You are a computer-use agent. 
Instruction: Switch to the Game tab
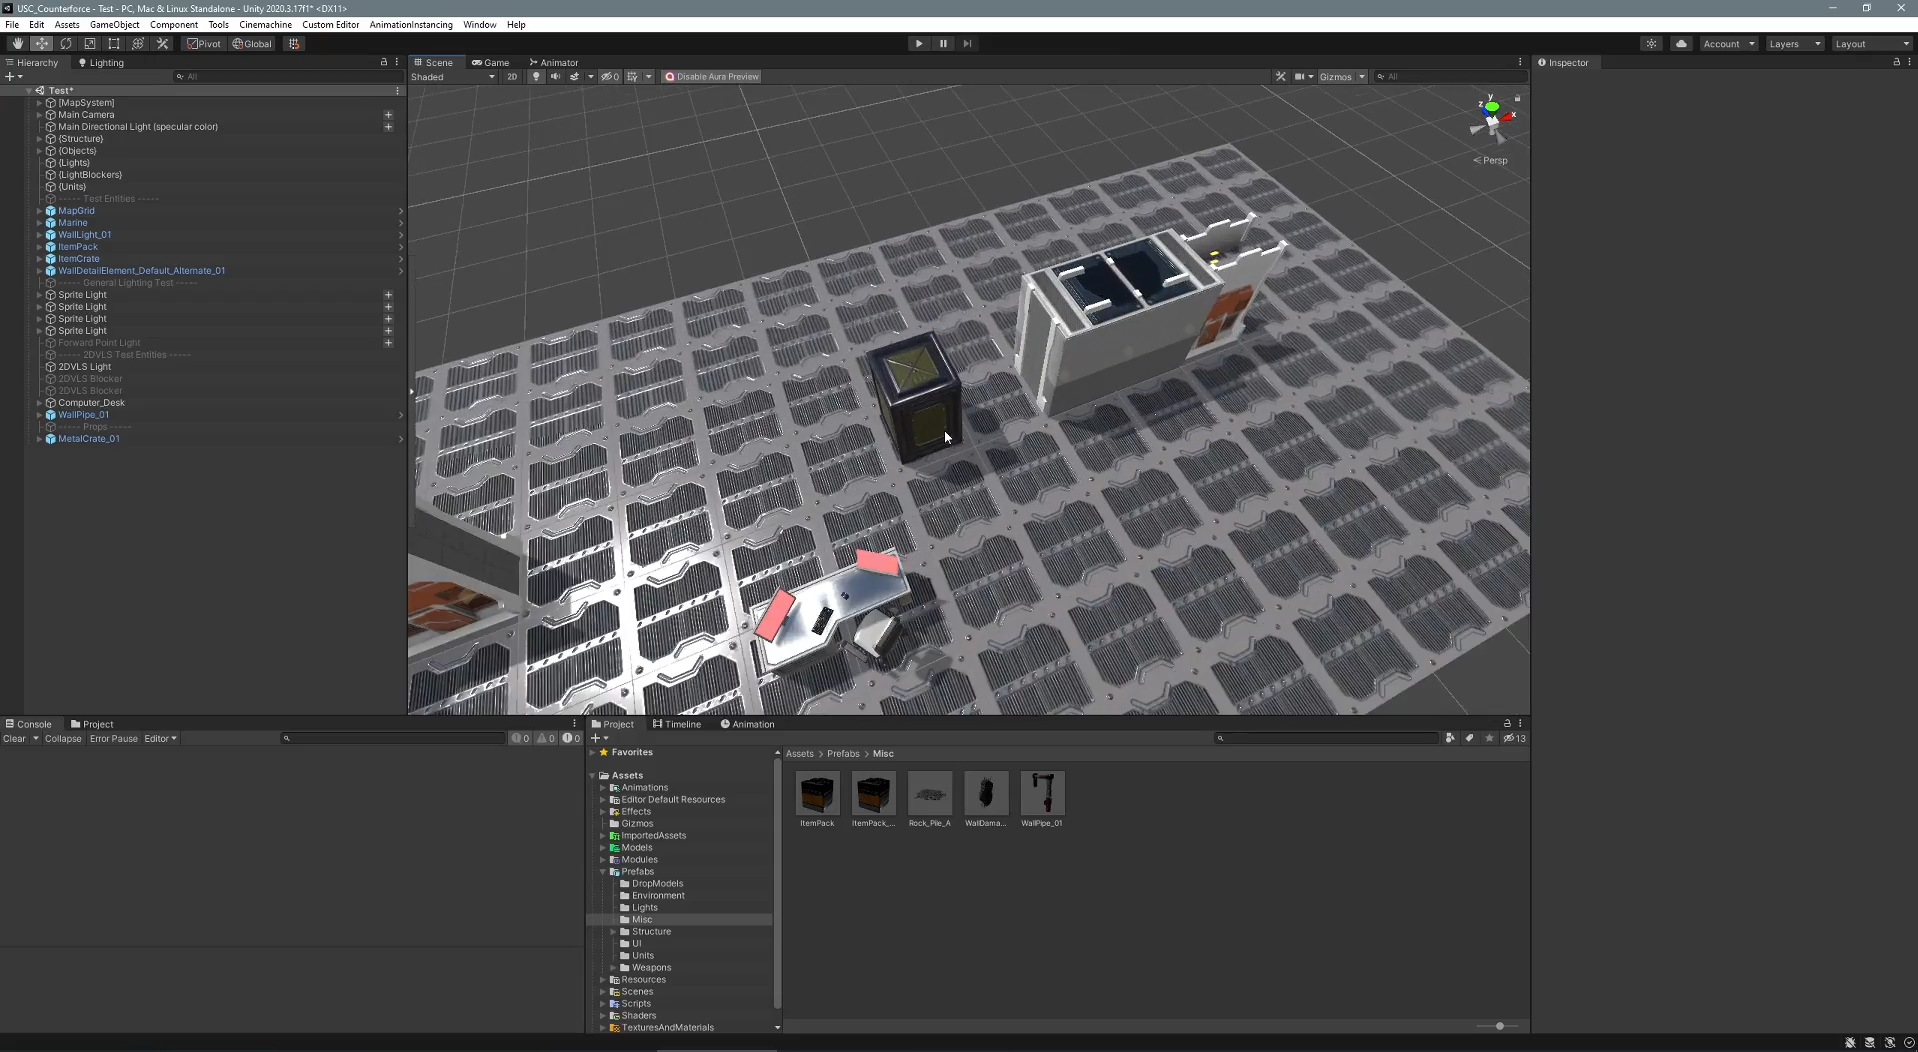[491, 62]
